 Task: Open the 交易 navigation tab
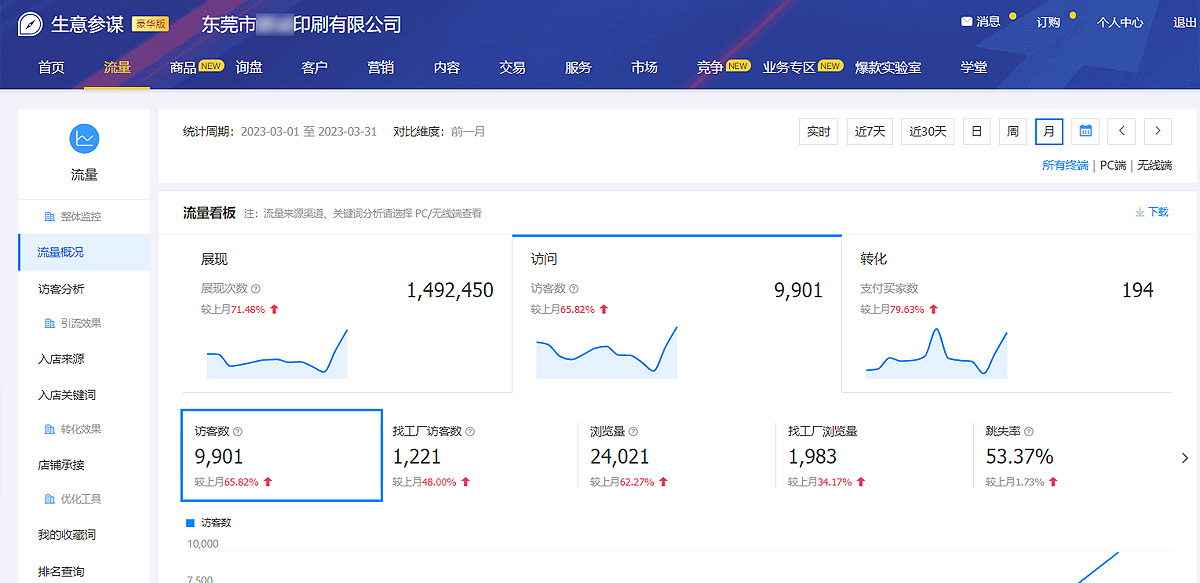[512, 67]
